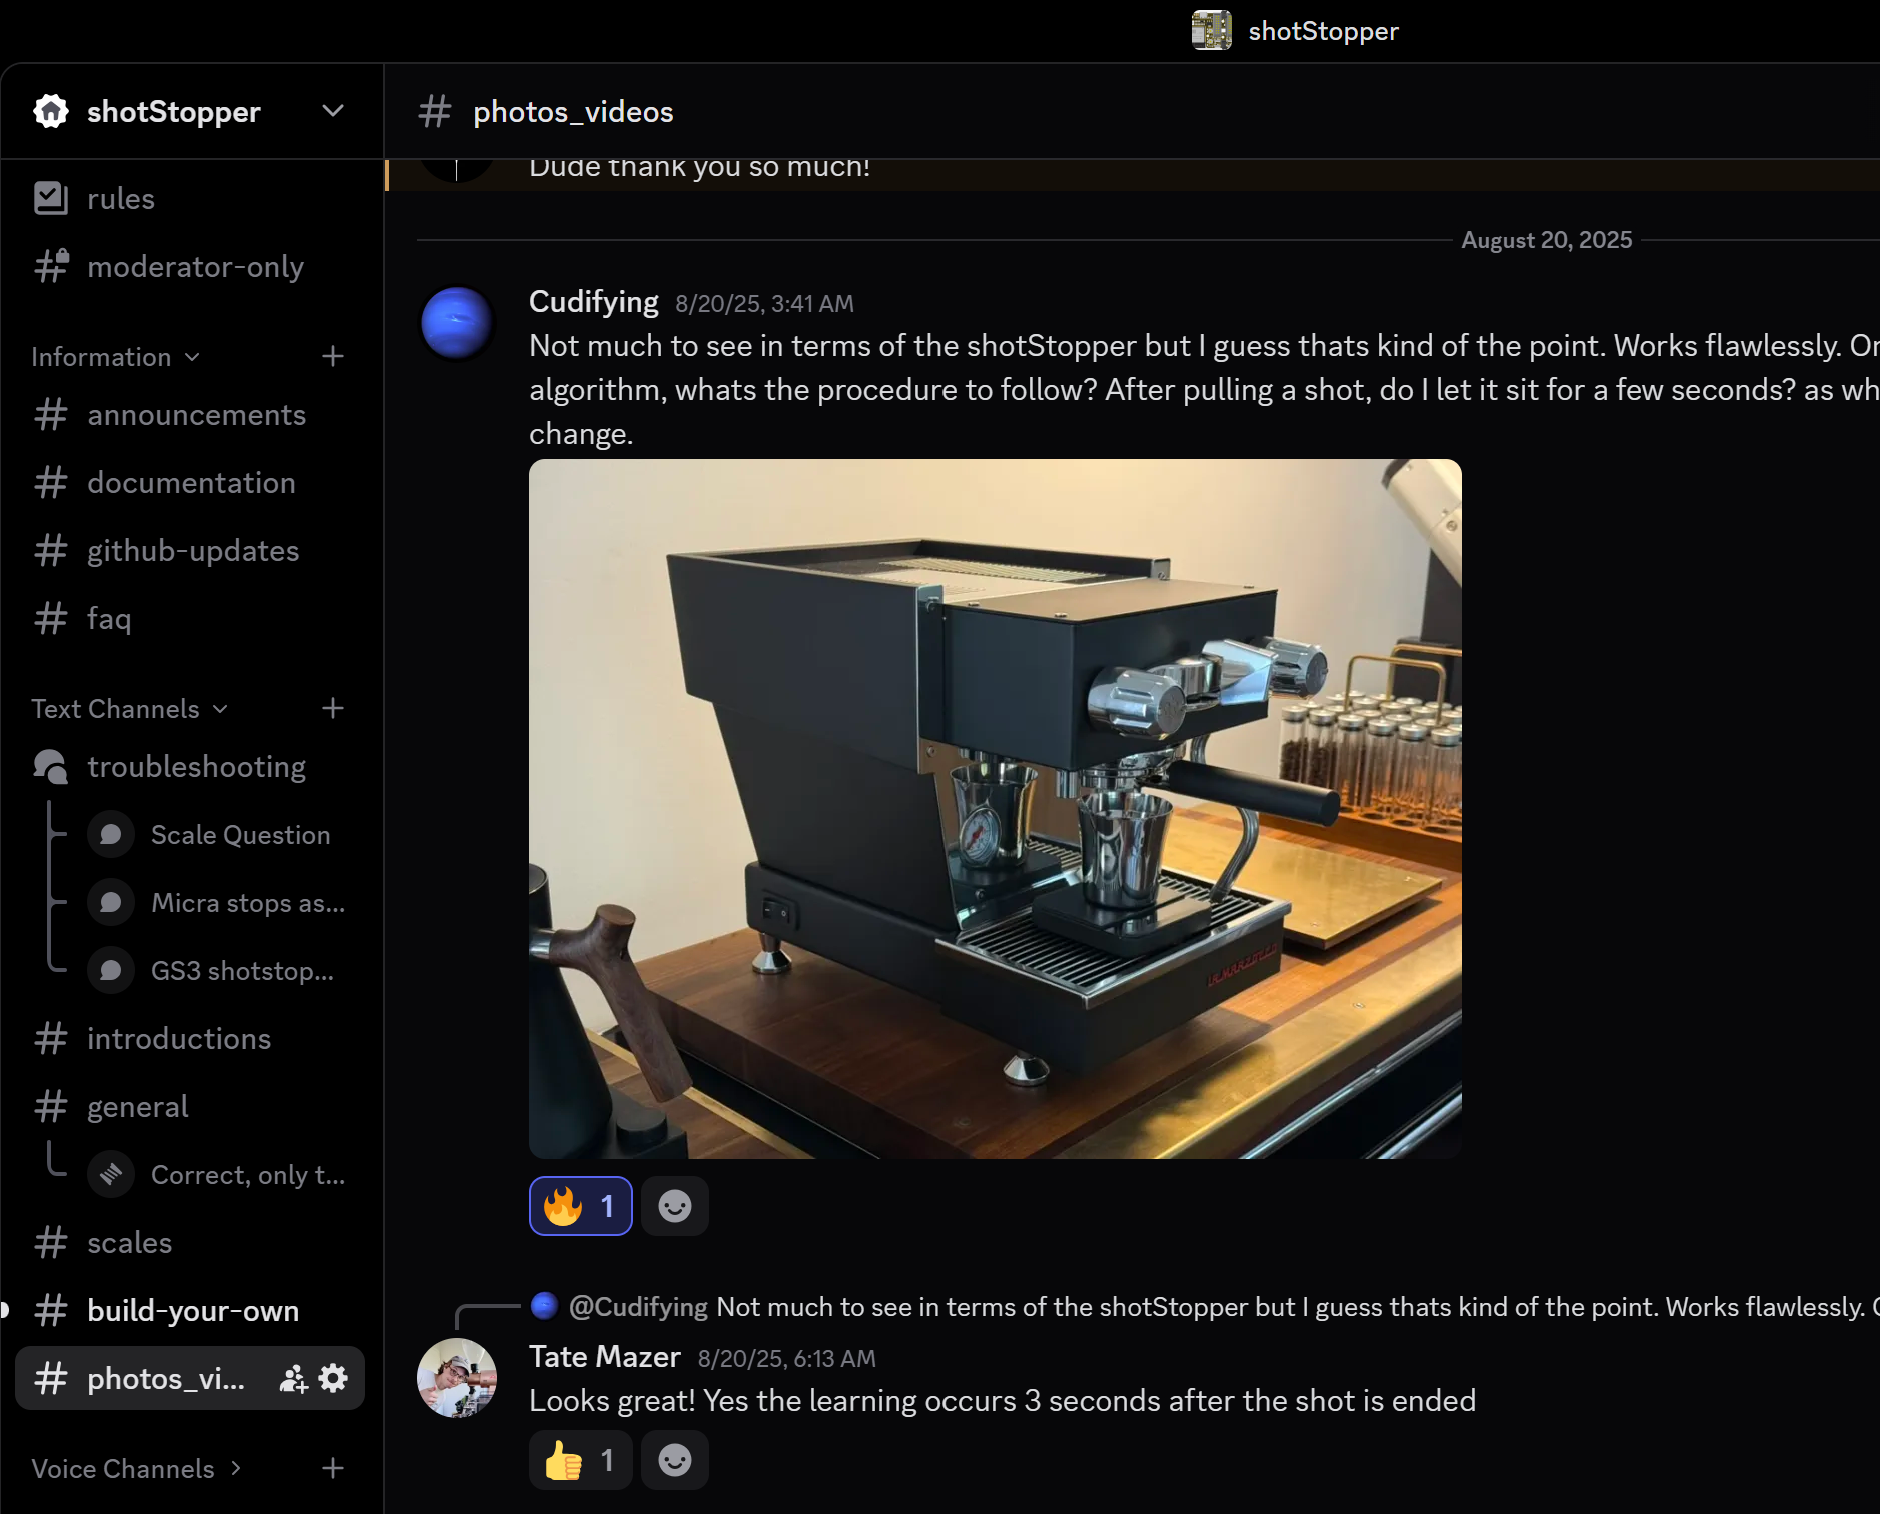This screenshot has height=1514, width=1880.
Task: Click the plus icon next to Voice Channels
Action: [332, 1468]
